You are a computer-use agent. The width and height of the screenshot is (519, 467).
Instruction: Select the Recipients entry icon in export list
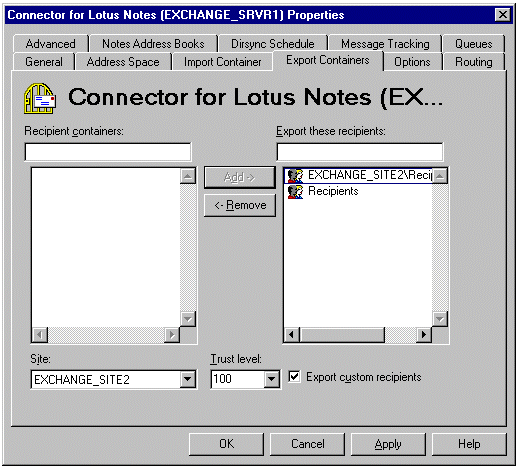(295, 192)
